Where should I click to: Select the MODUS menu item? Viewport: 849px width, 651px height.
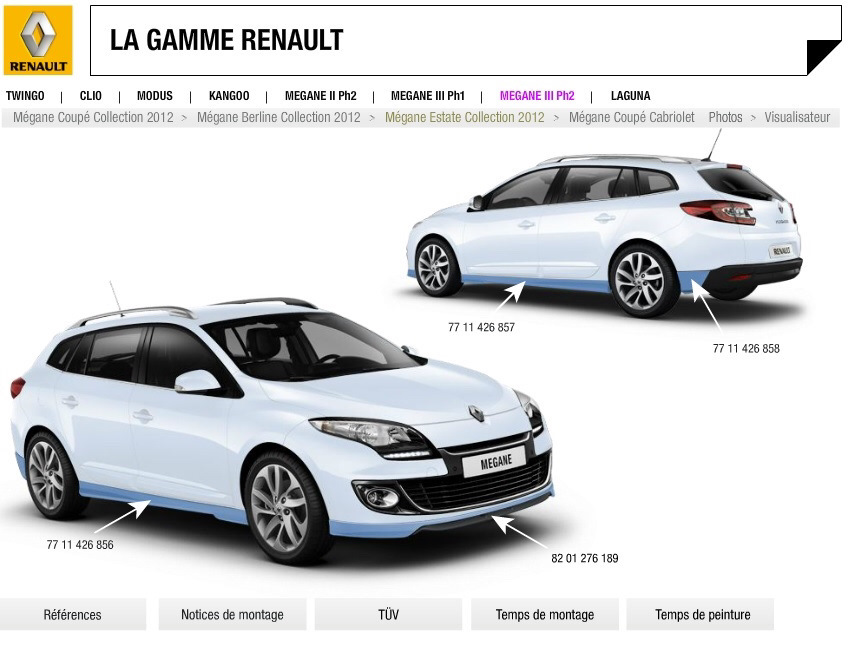155,96
